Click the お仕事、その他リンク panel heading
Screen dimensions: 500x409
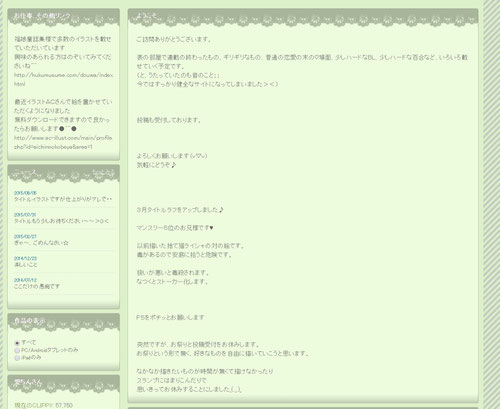(x=42, y=16)
